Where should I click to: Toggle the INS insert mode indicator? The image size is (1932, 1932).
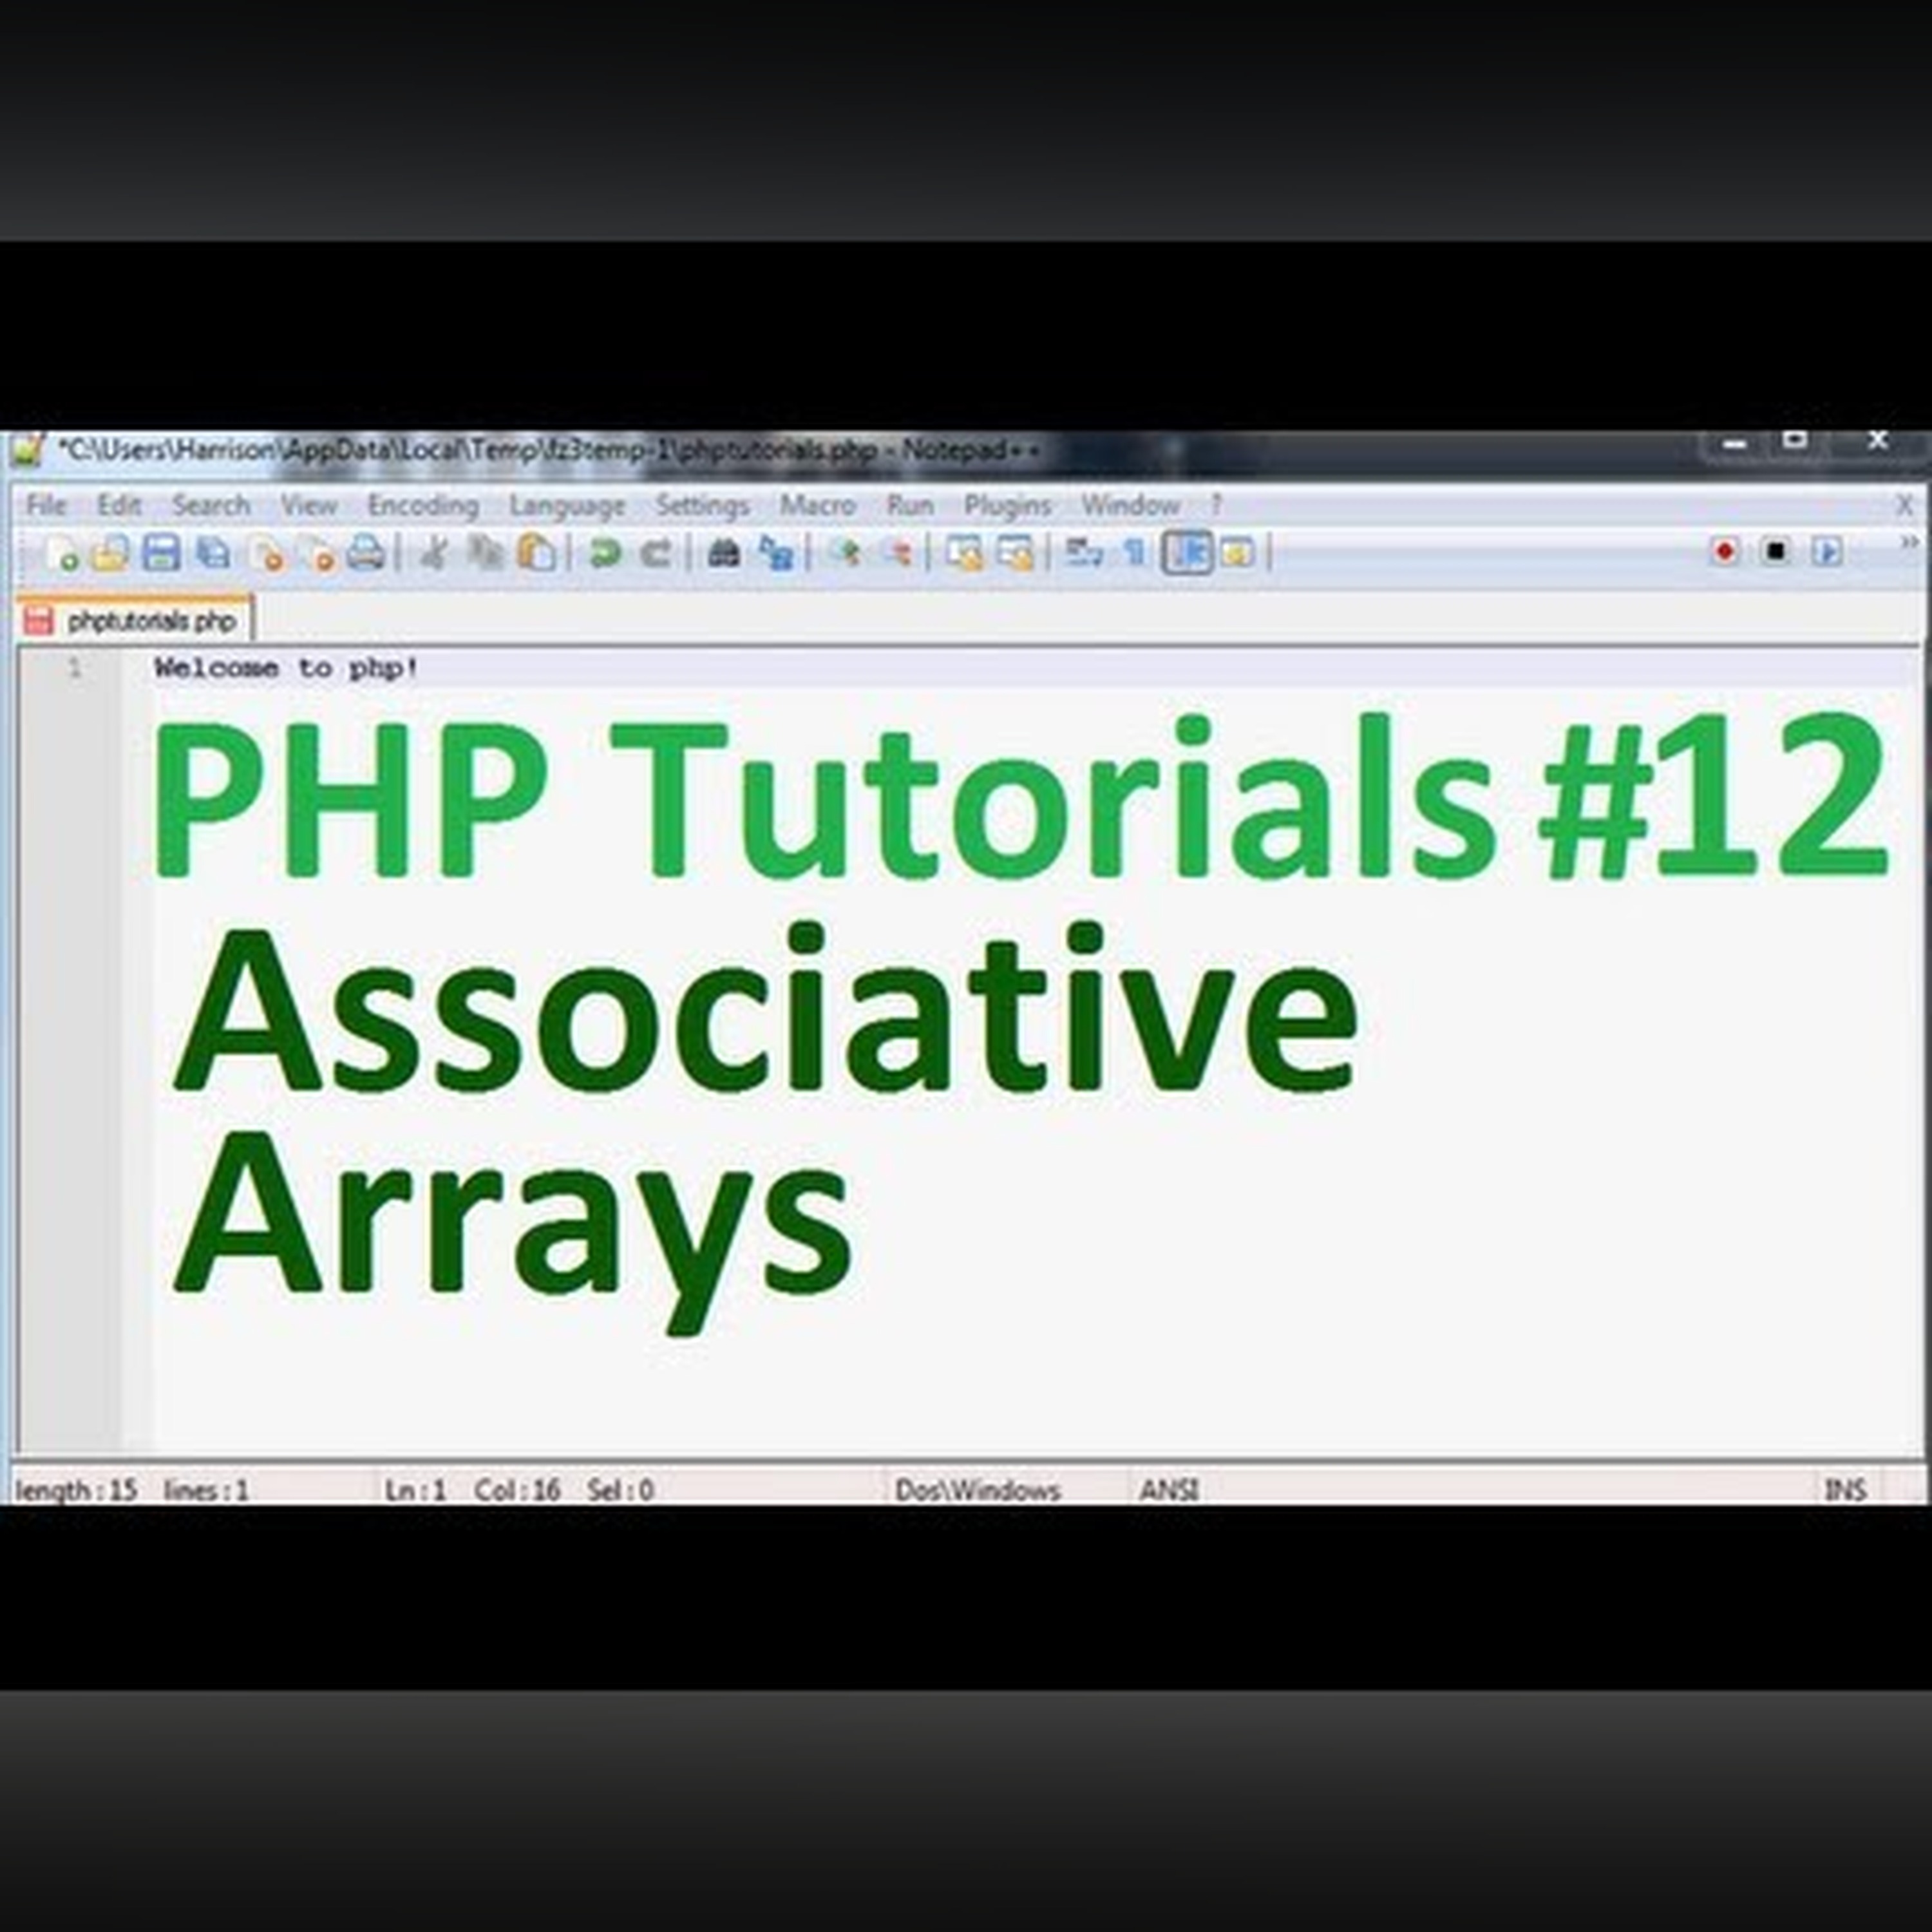[x=1845, y=1490]
